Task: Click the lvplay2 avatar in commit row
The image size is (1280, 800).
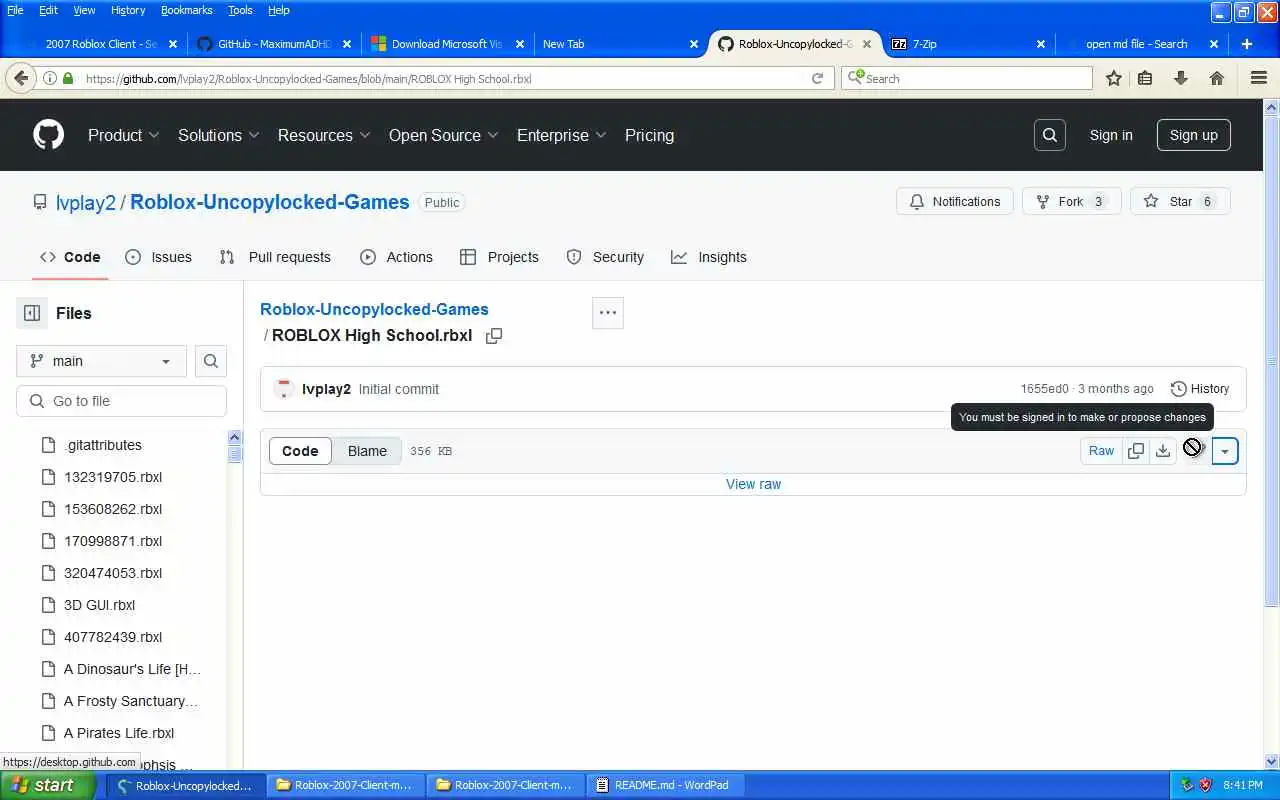Action: tap(284, 389)
